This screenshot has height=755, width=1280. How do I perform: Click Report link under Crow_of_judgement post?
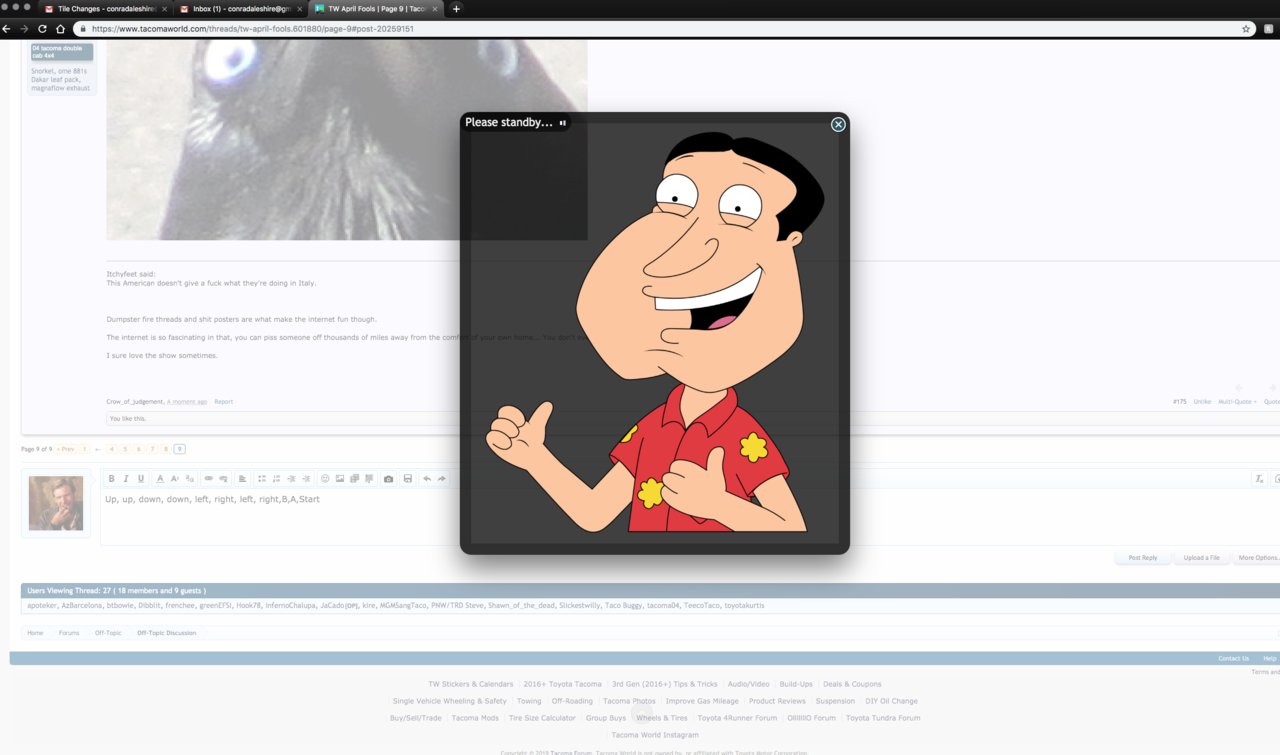(224, 402)
